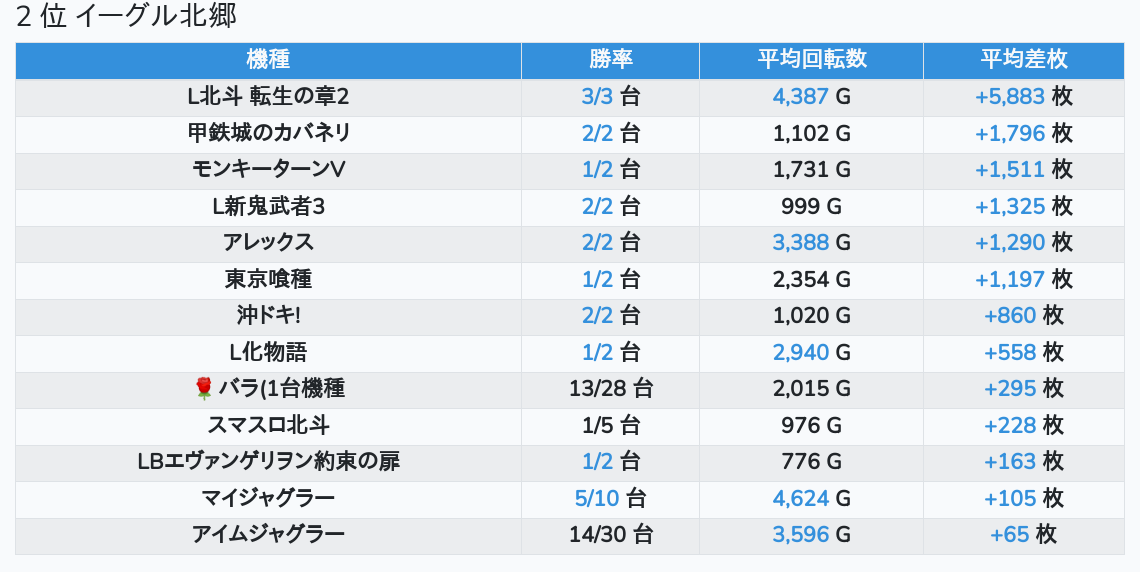Open the +295 link in the バラ row
1140x572 pixels.
(1010, 389)
